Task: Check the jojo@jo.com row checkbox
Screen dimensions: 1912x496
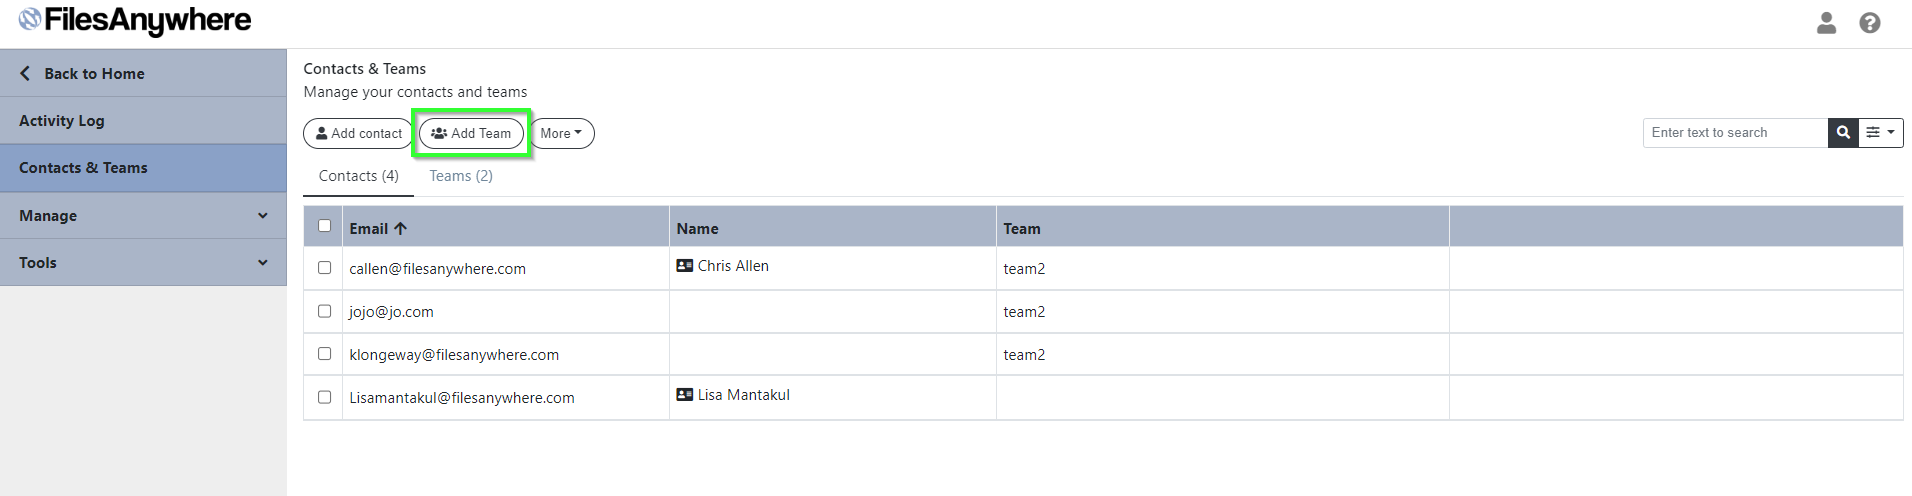Action: pos(324,311)
